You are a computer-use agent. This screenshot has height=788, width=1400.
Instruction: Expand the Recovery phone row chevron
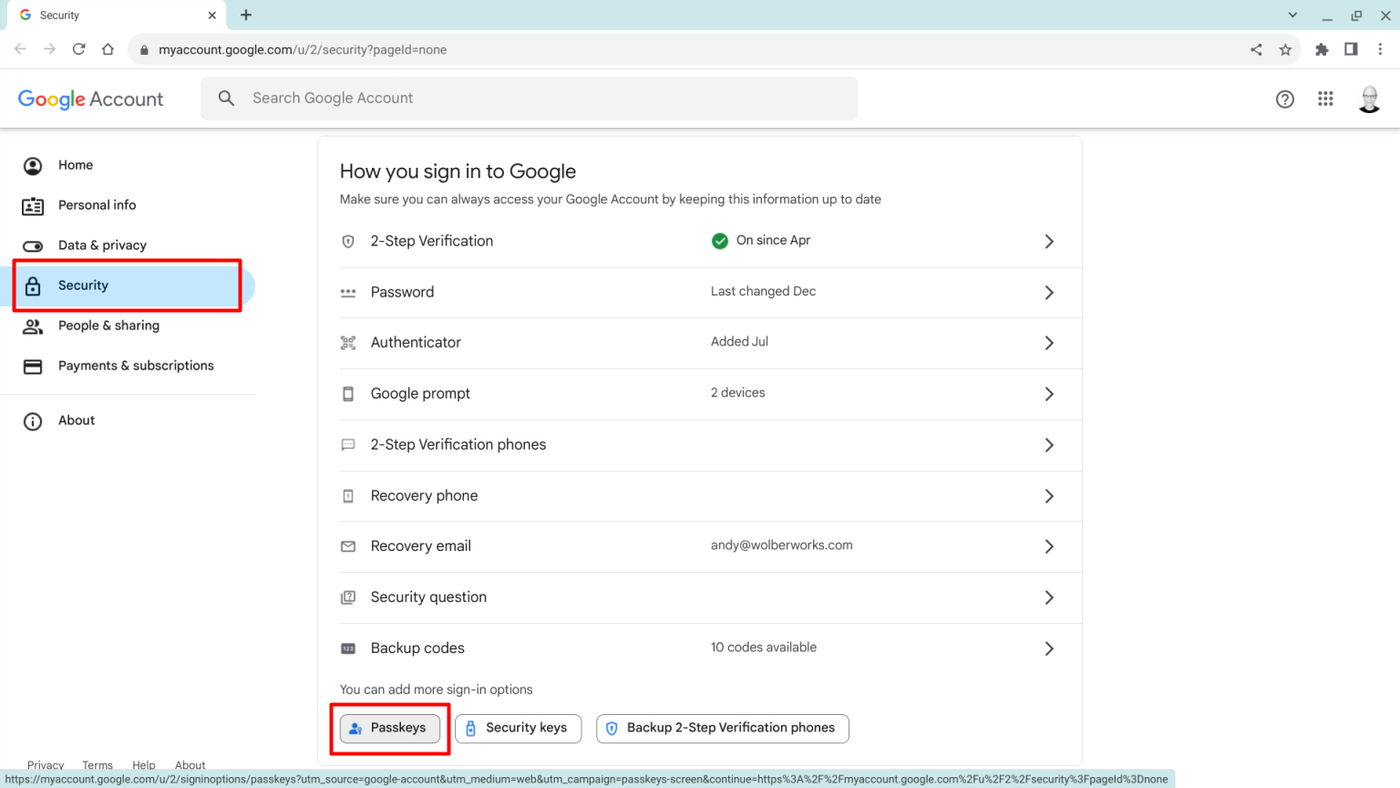1049,496
